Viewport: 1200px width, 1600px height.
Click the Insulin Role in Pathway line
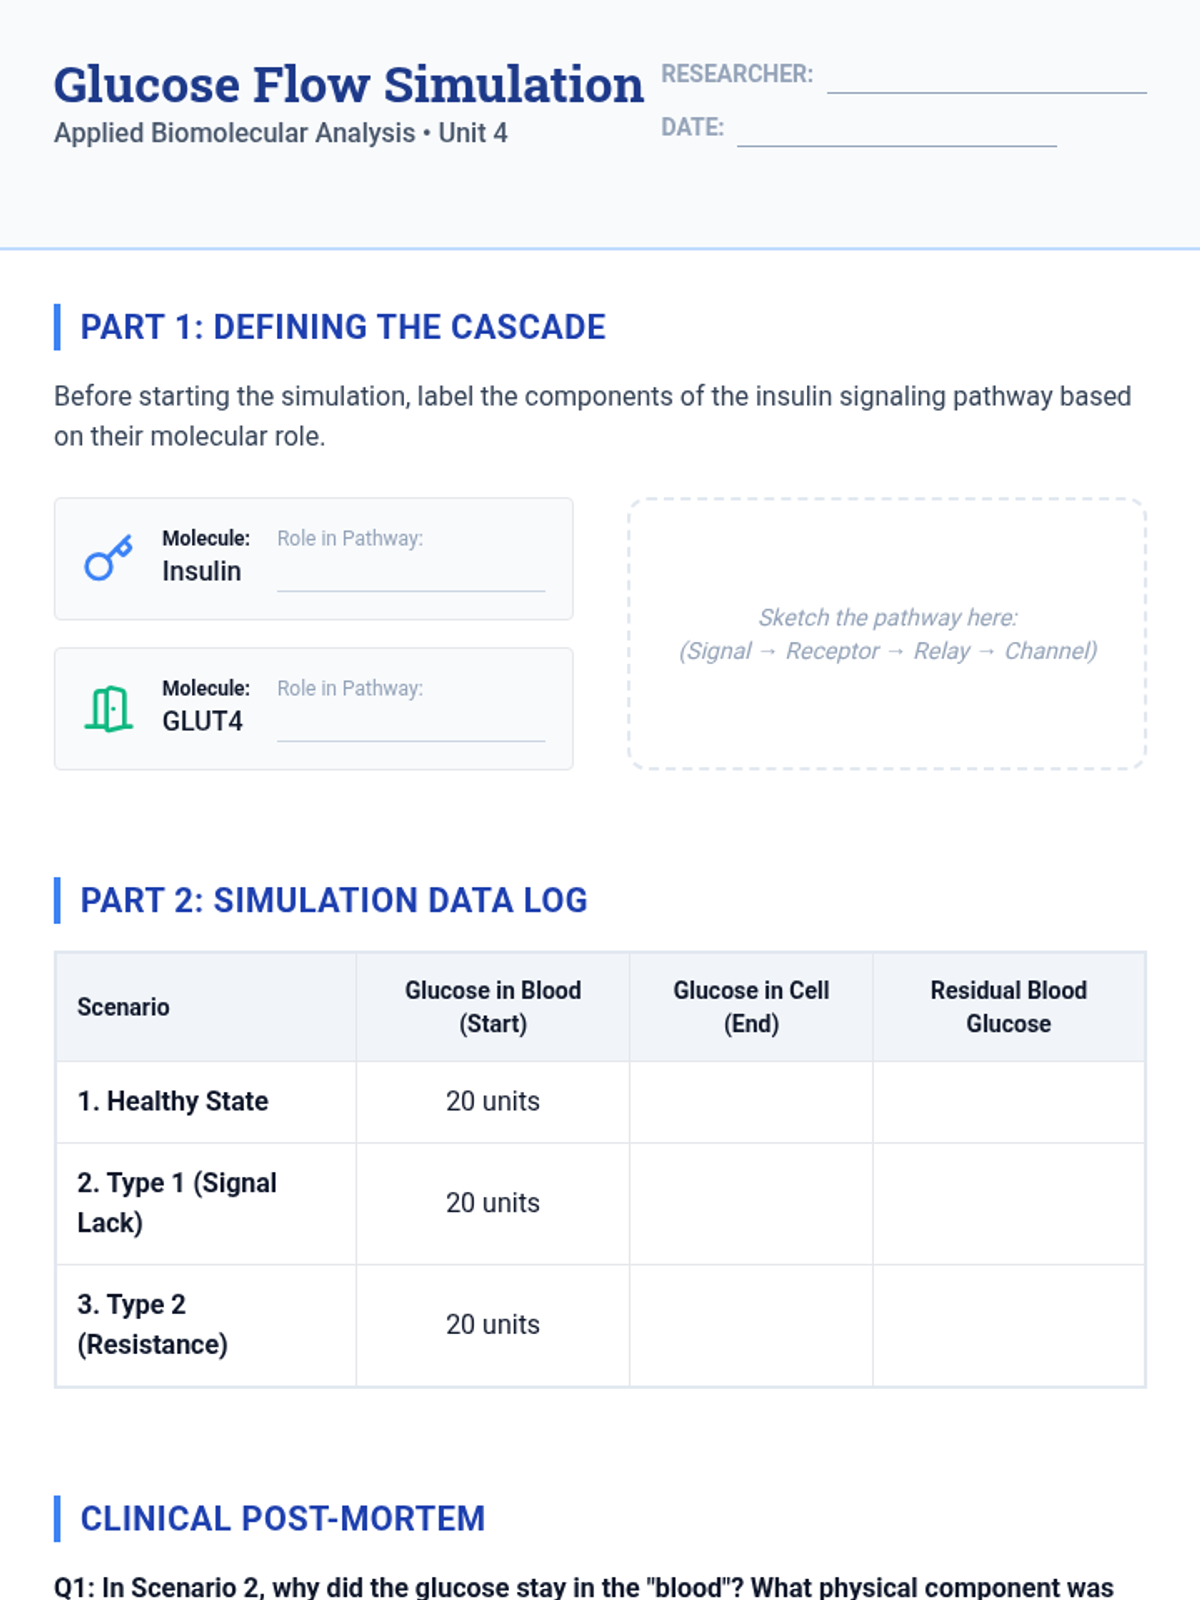click(411, 576)
